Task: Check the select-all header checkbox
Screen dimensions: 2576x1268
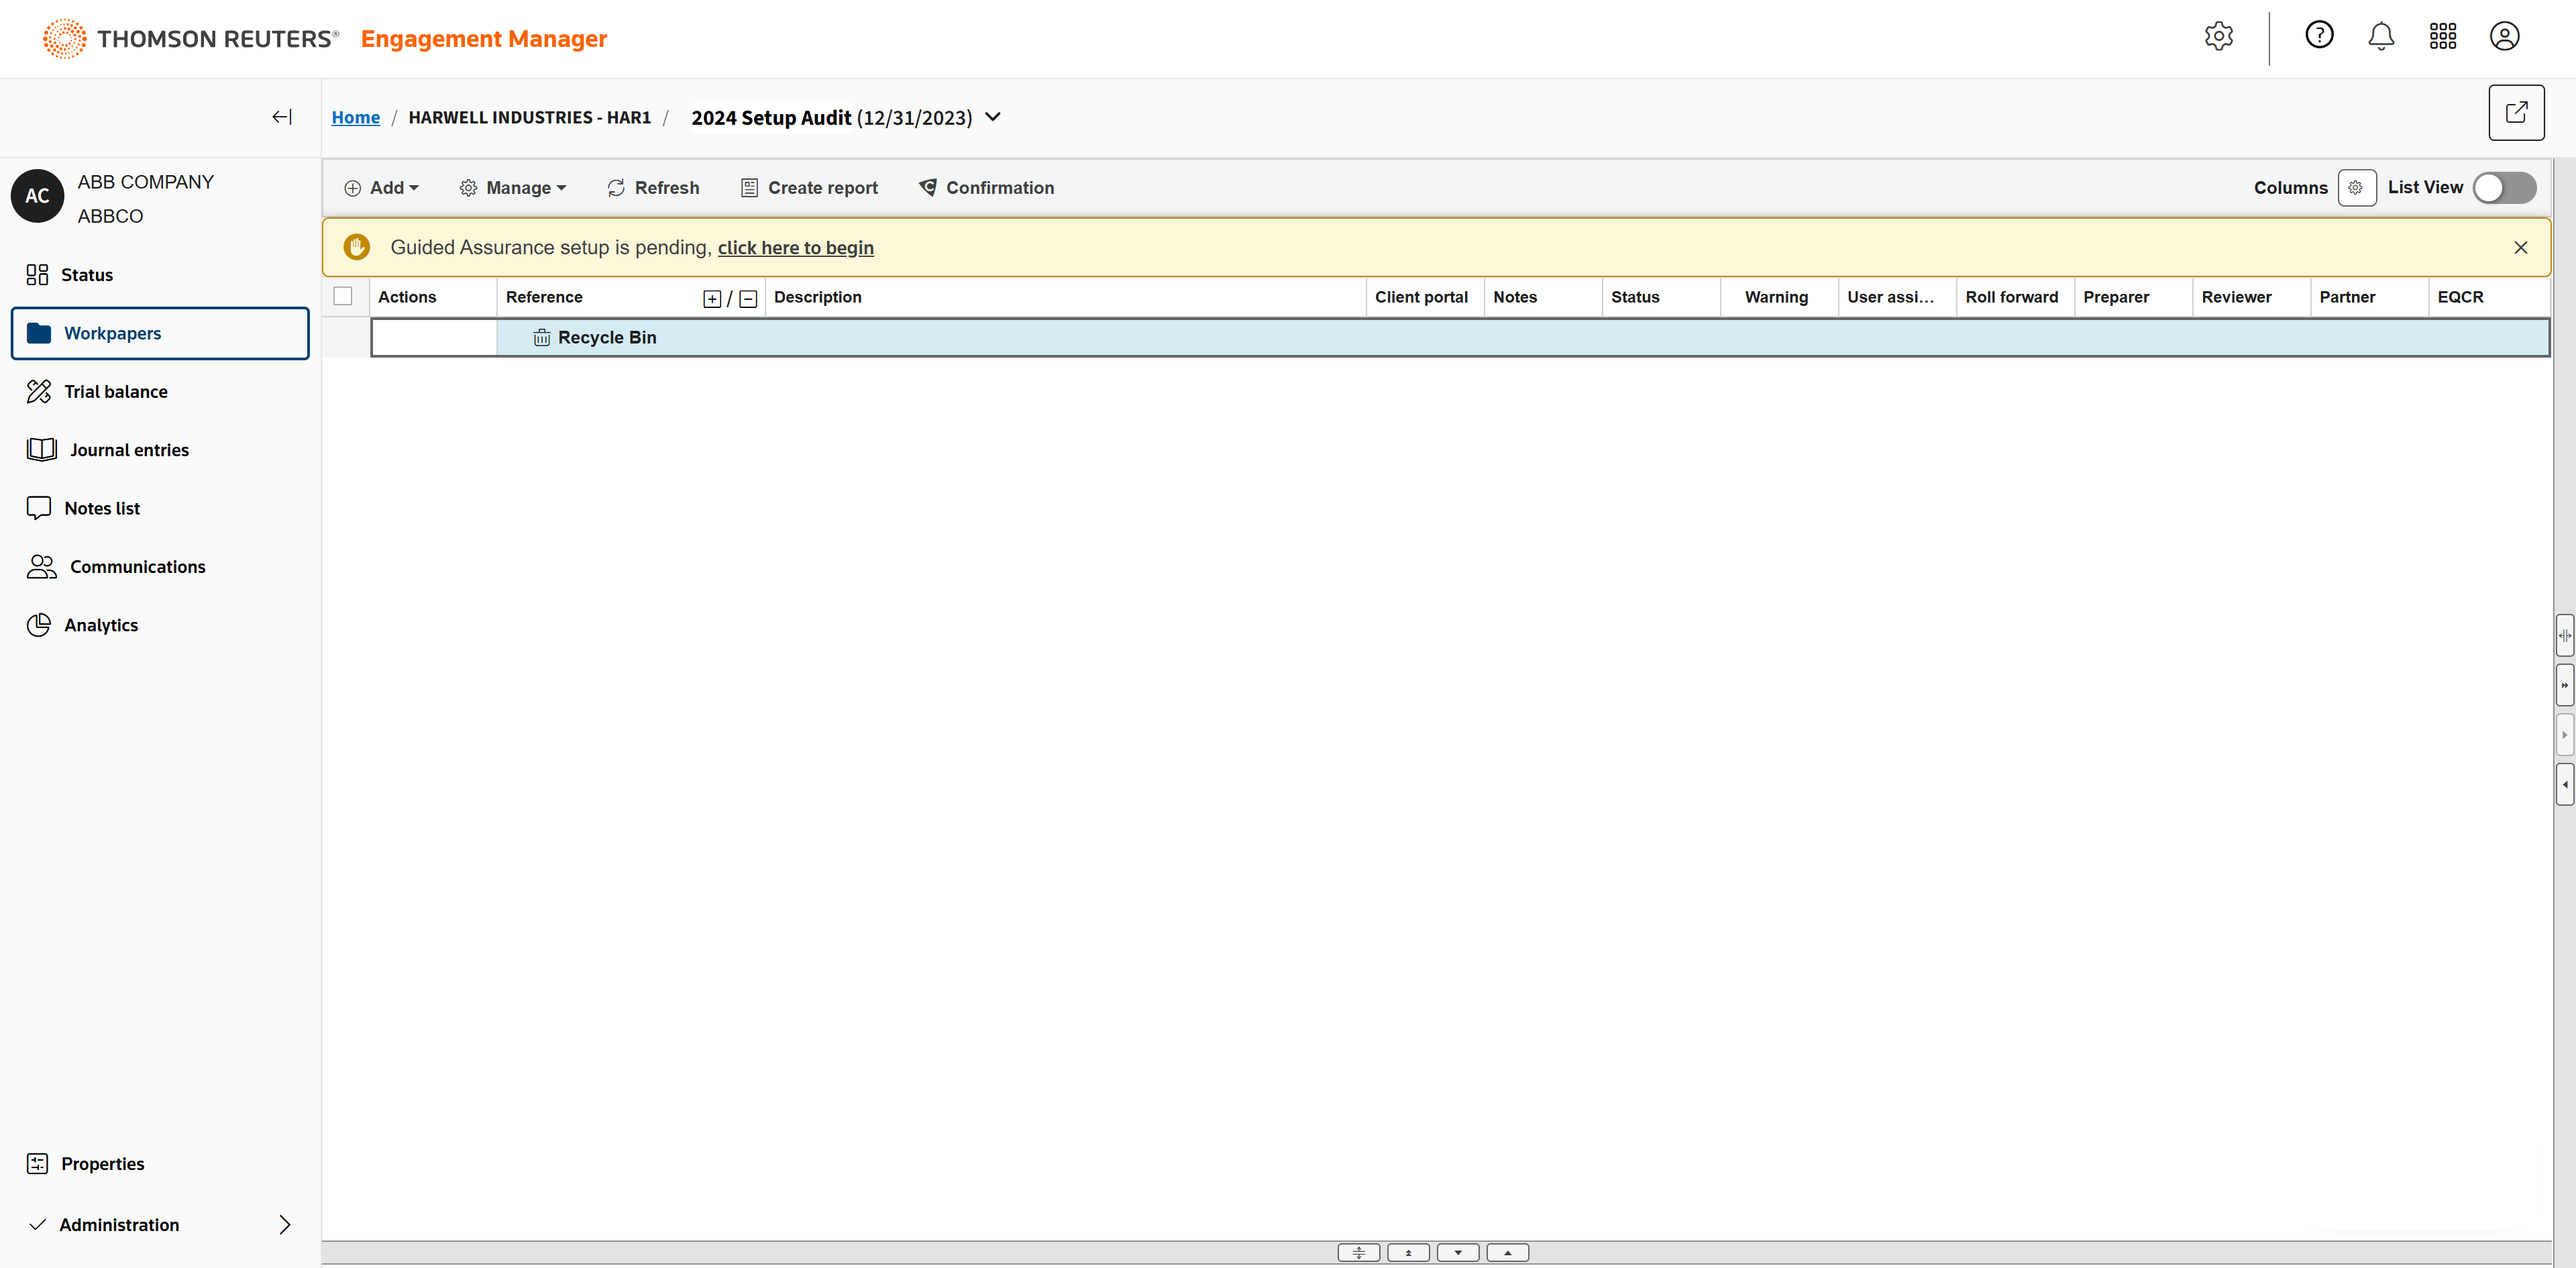Action: 343,297
